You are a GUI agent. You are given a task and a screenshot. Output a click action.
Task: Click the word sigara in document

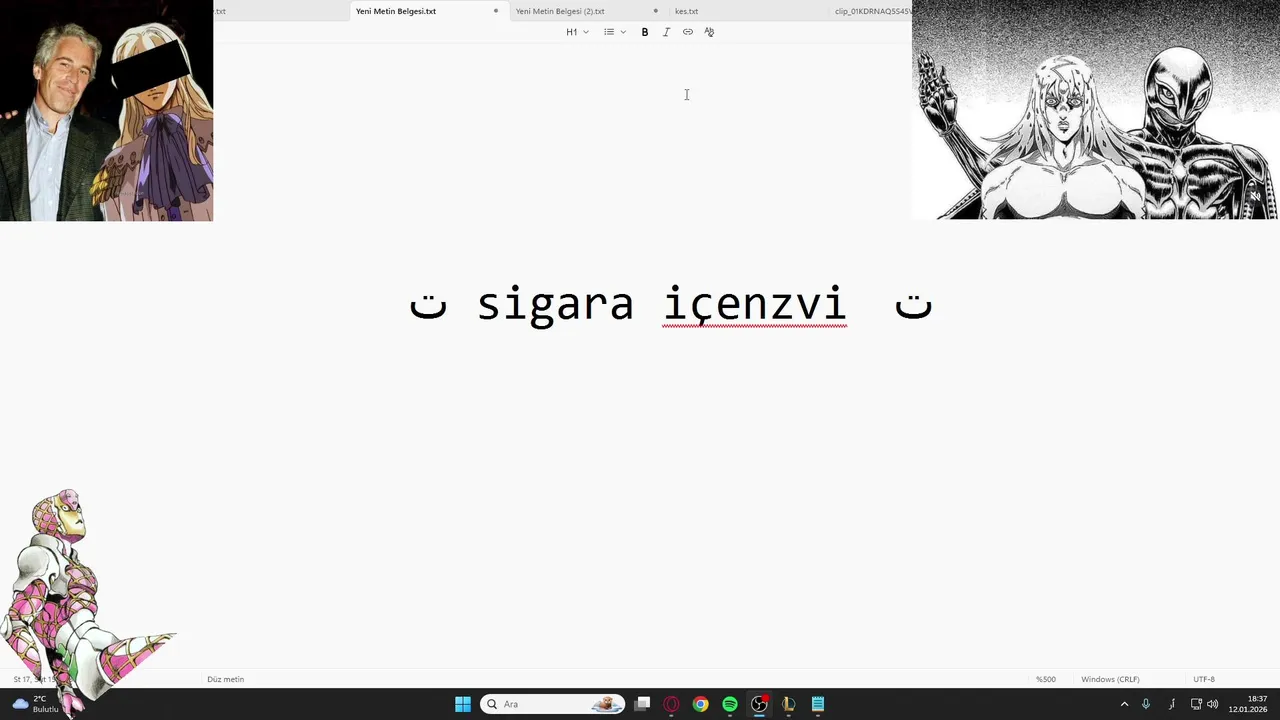click(x=555, y=304)
